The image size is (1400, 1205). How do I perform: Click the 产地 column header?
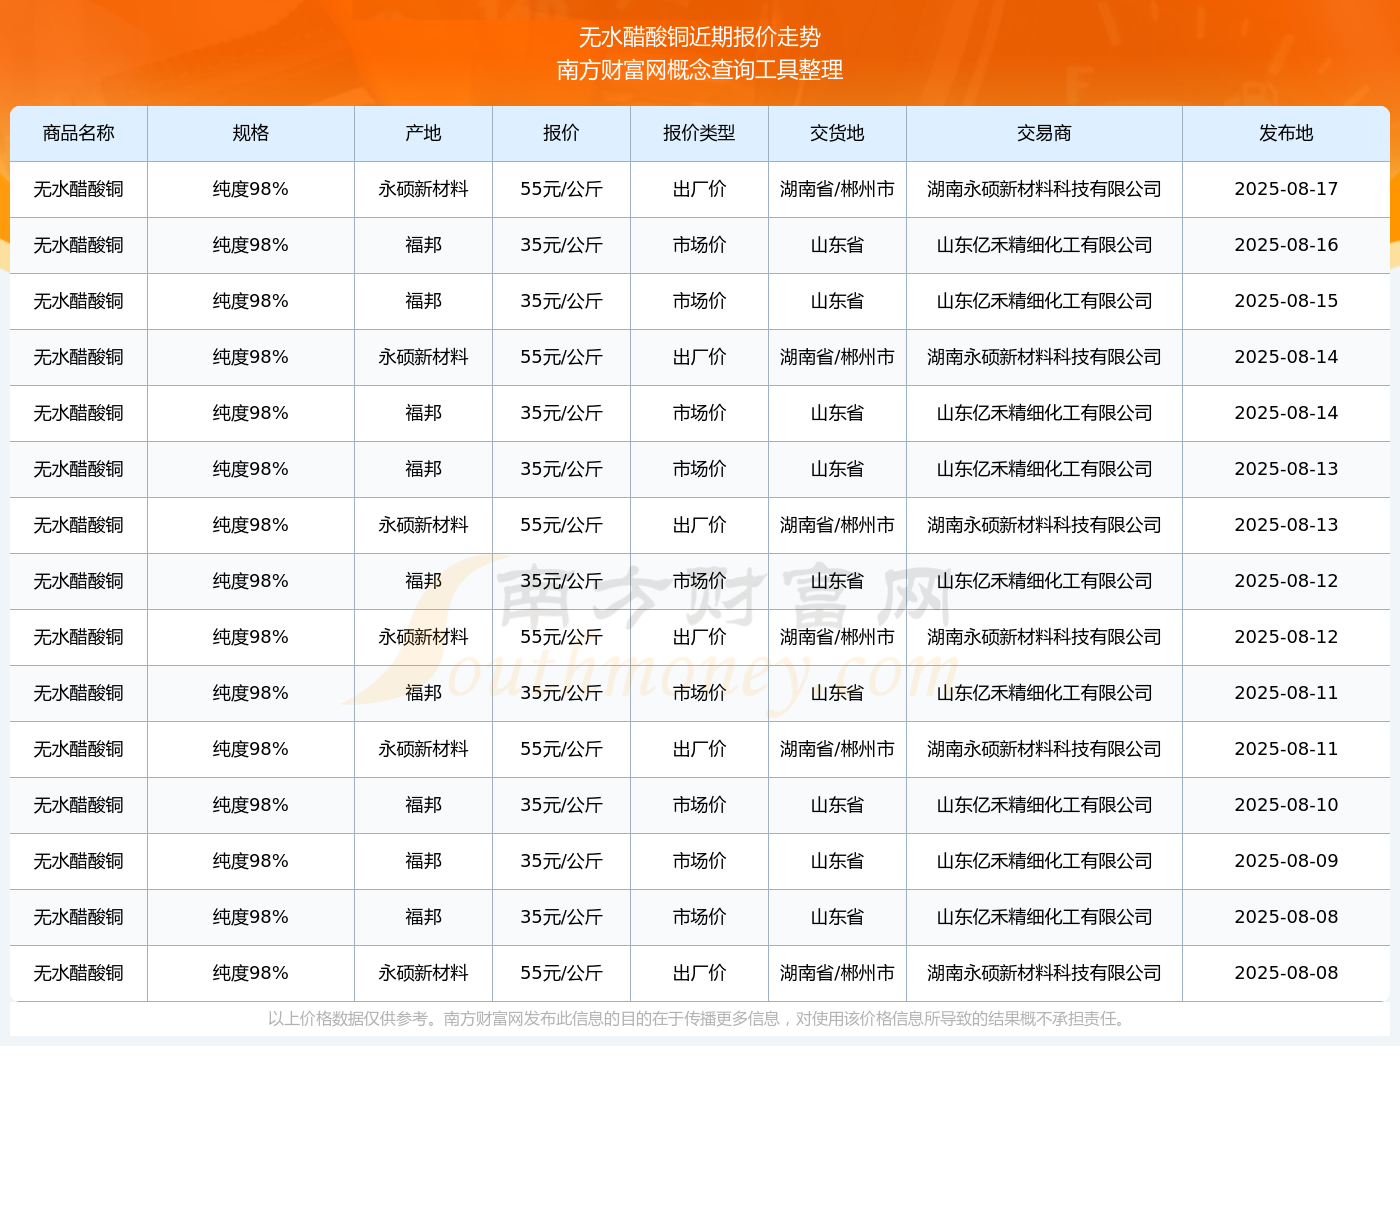(x=423, y=133)
